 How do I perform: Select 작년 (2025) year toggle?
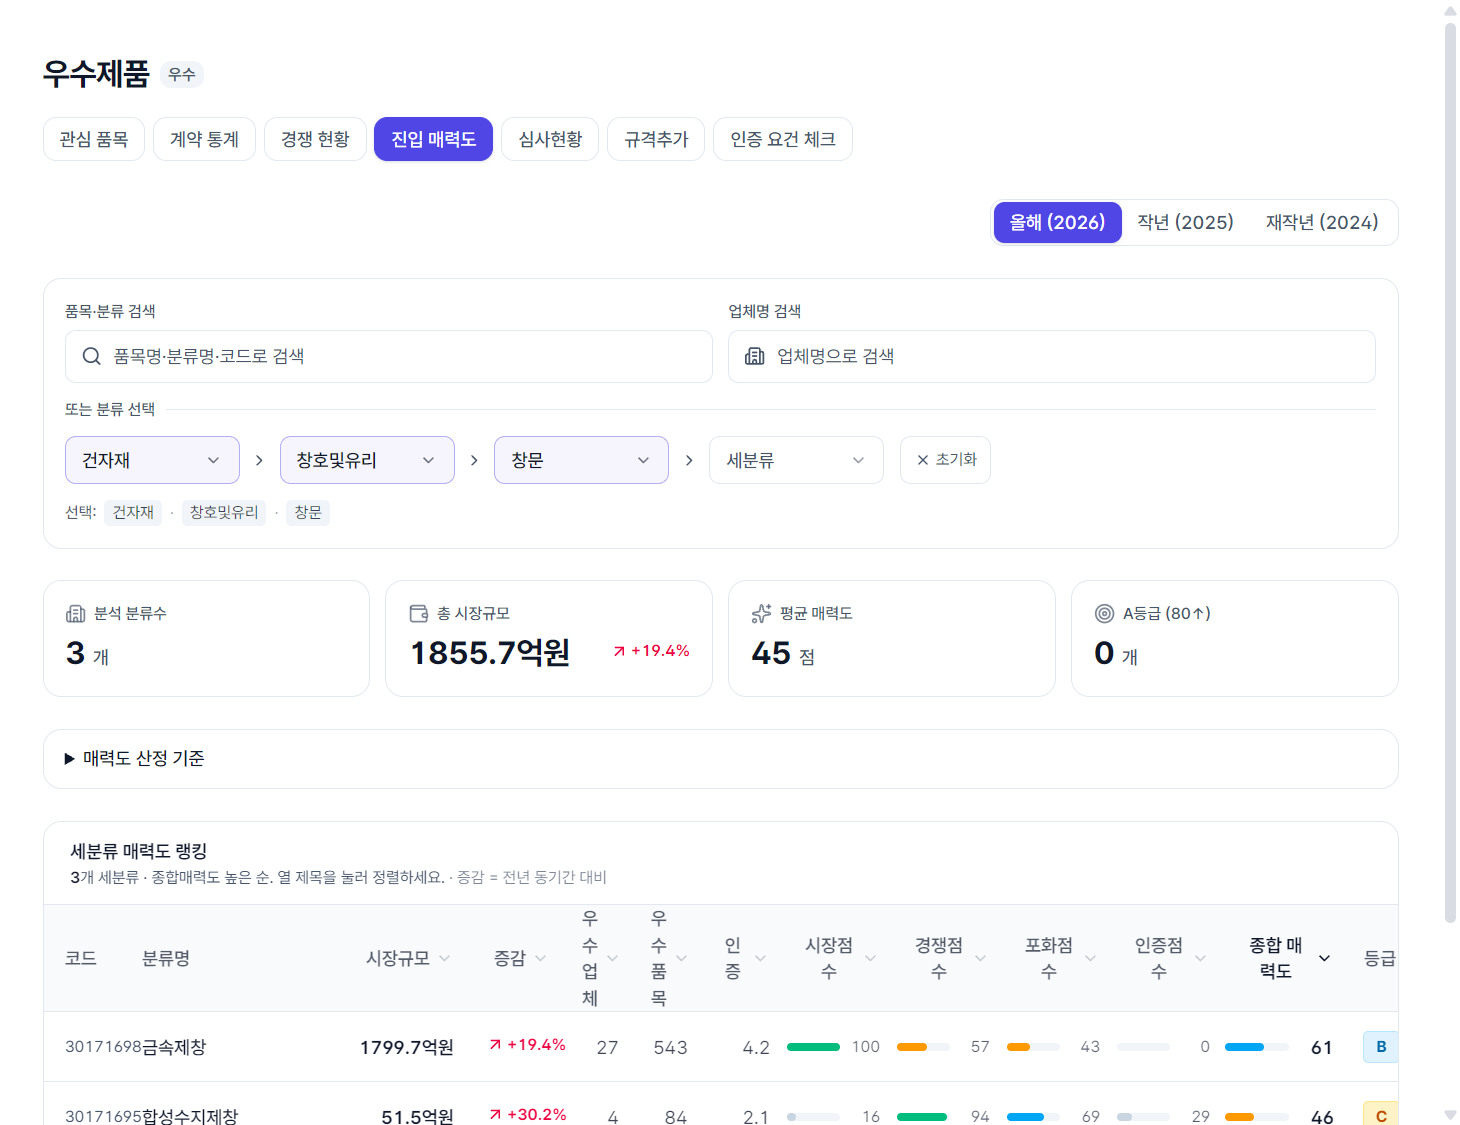pos(1186,222)
